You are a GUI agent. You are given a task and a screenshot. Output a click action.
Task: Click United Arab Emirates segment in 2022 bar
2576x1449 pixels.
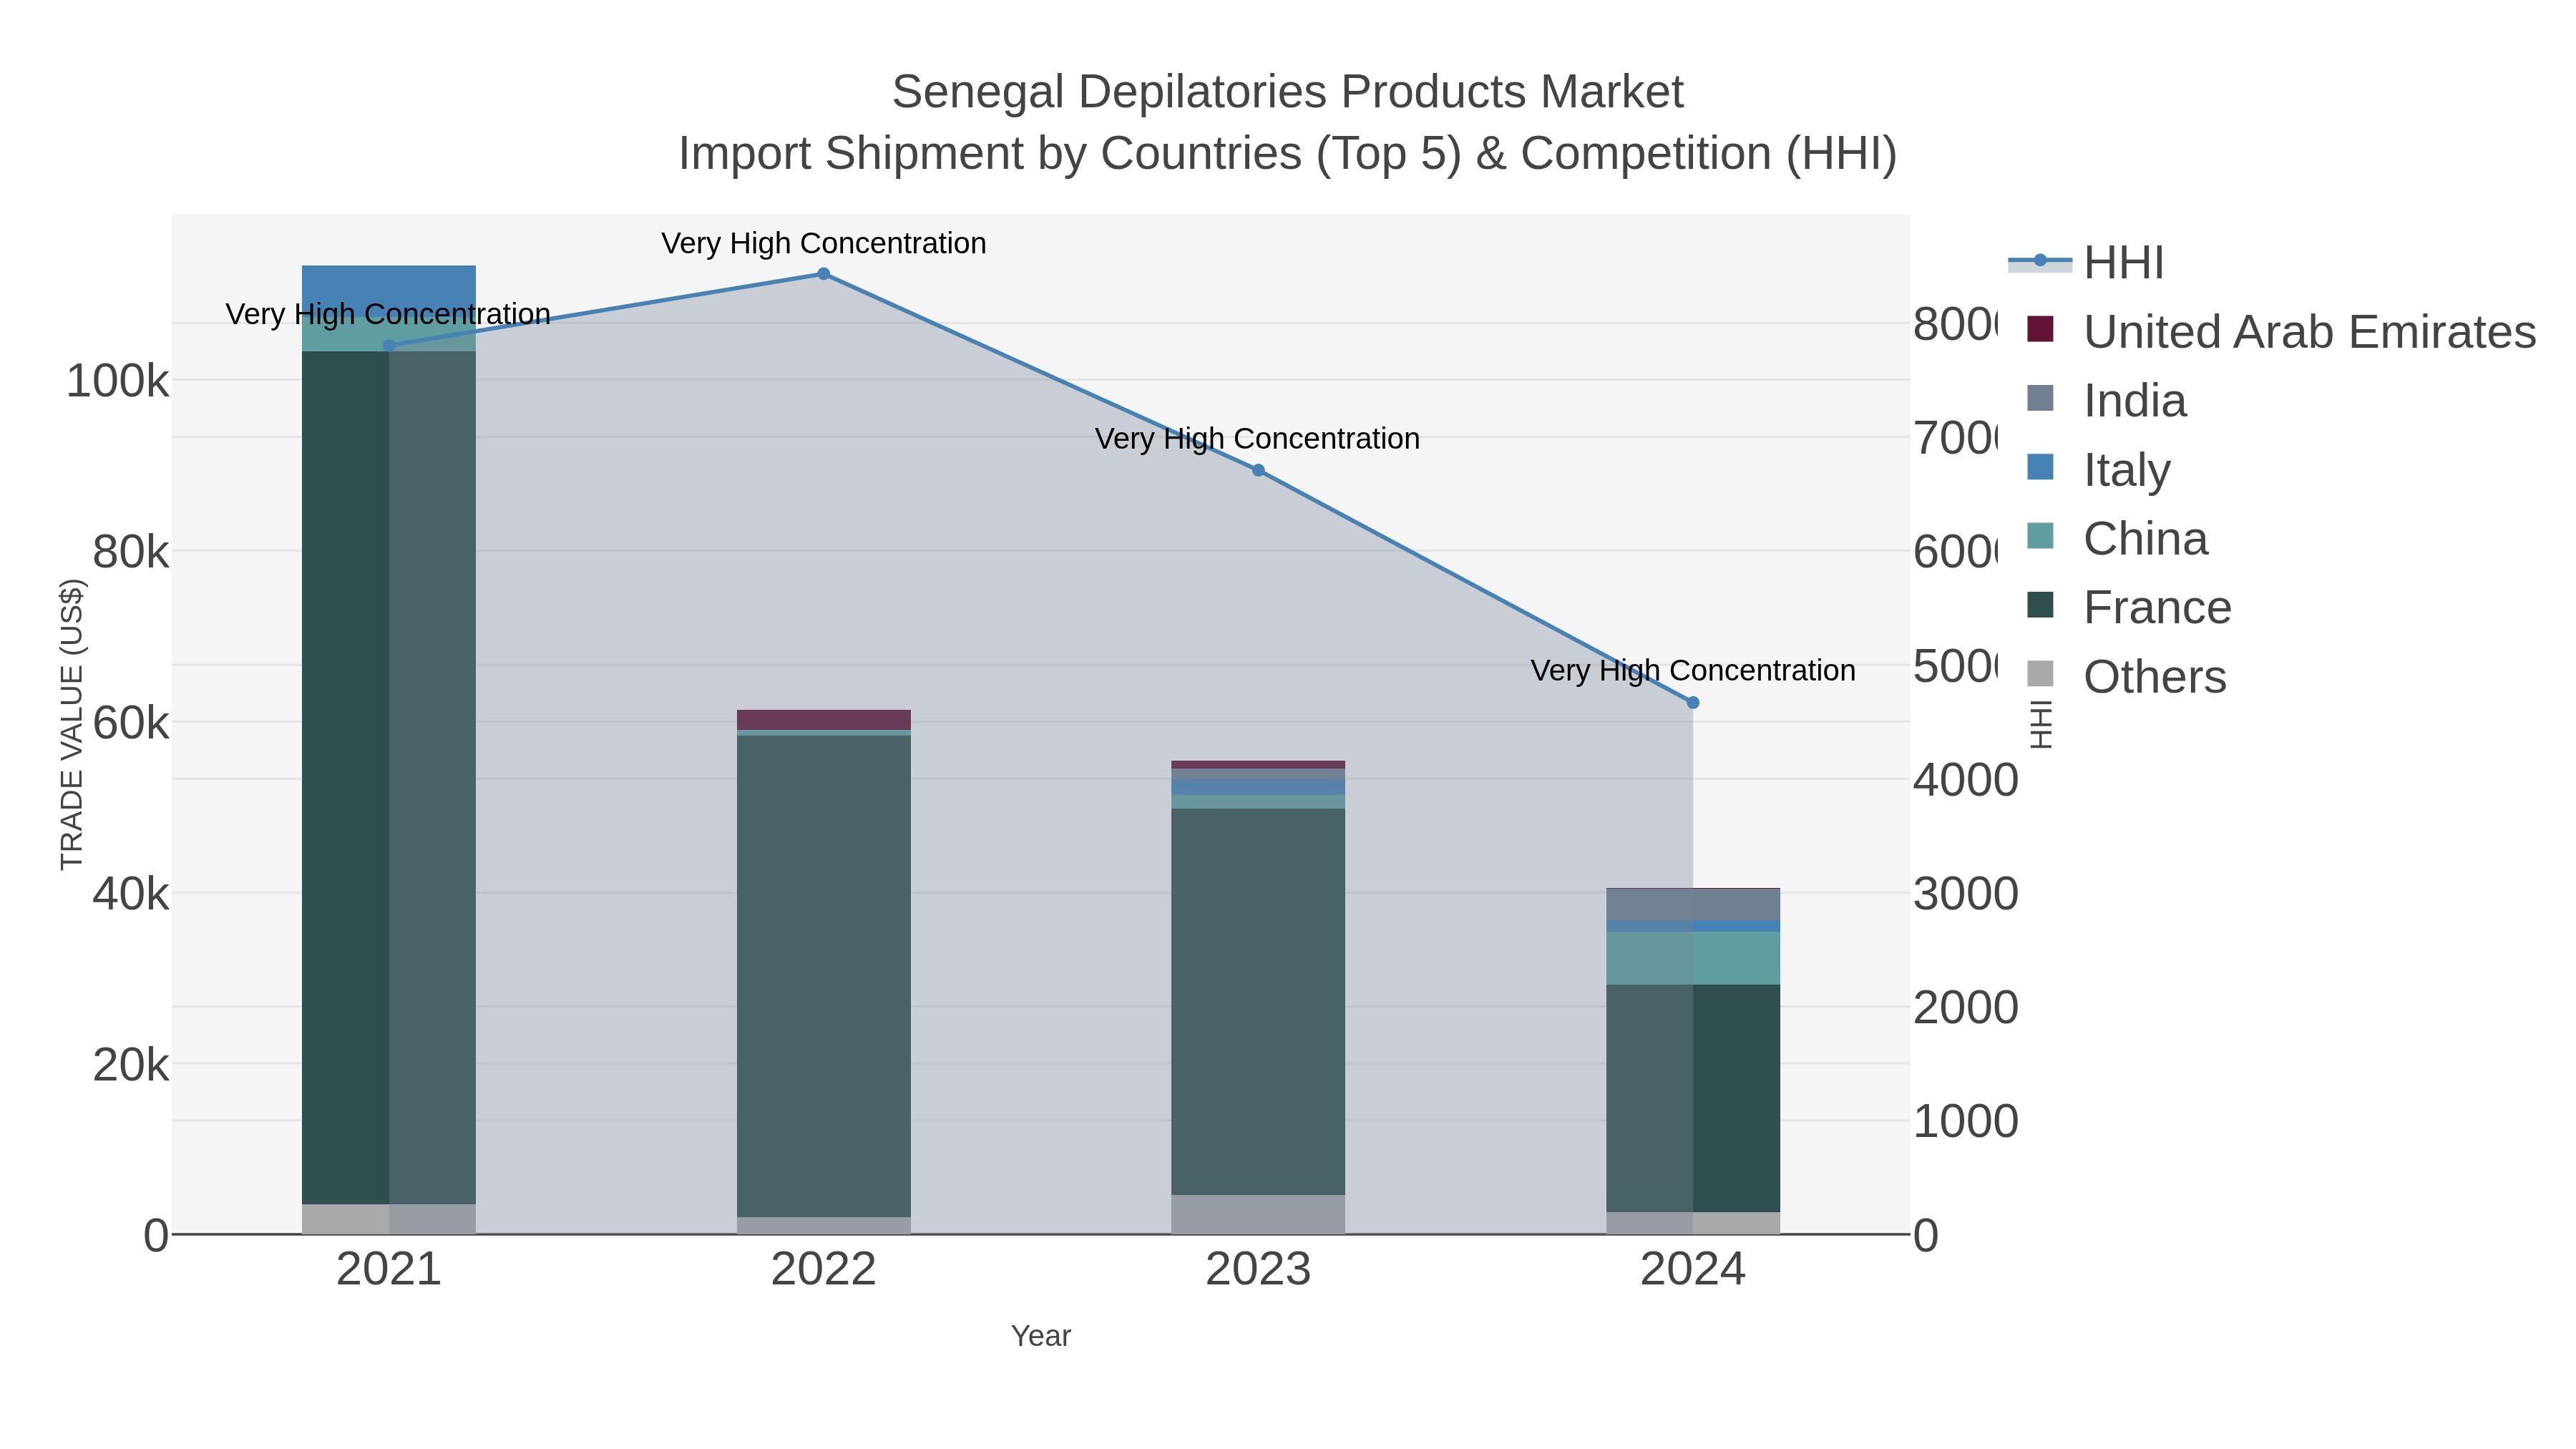(824, 720)
